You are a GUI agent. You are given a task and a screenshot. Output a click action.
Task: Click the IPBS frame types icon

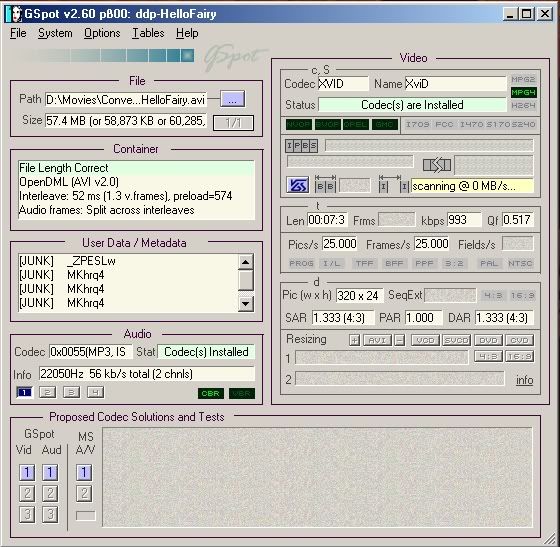301,146
